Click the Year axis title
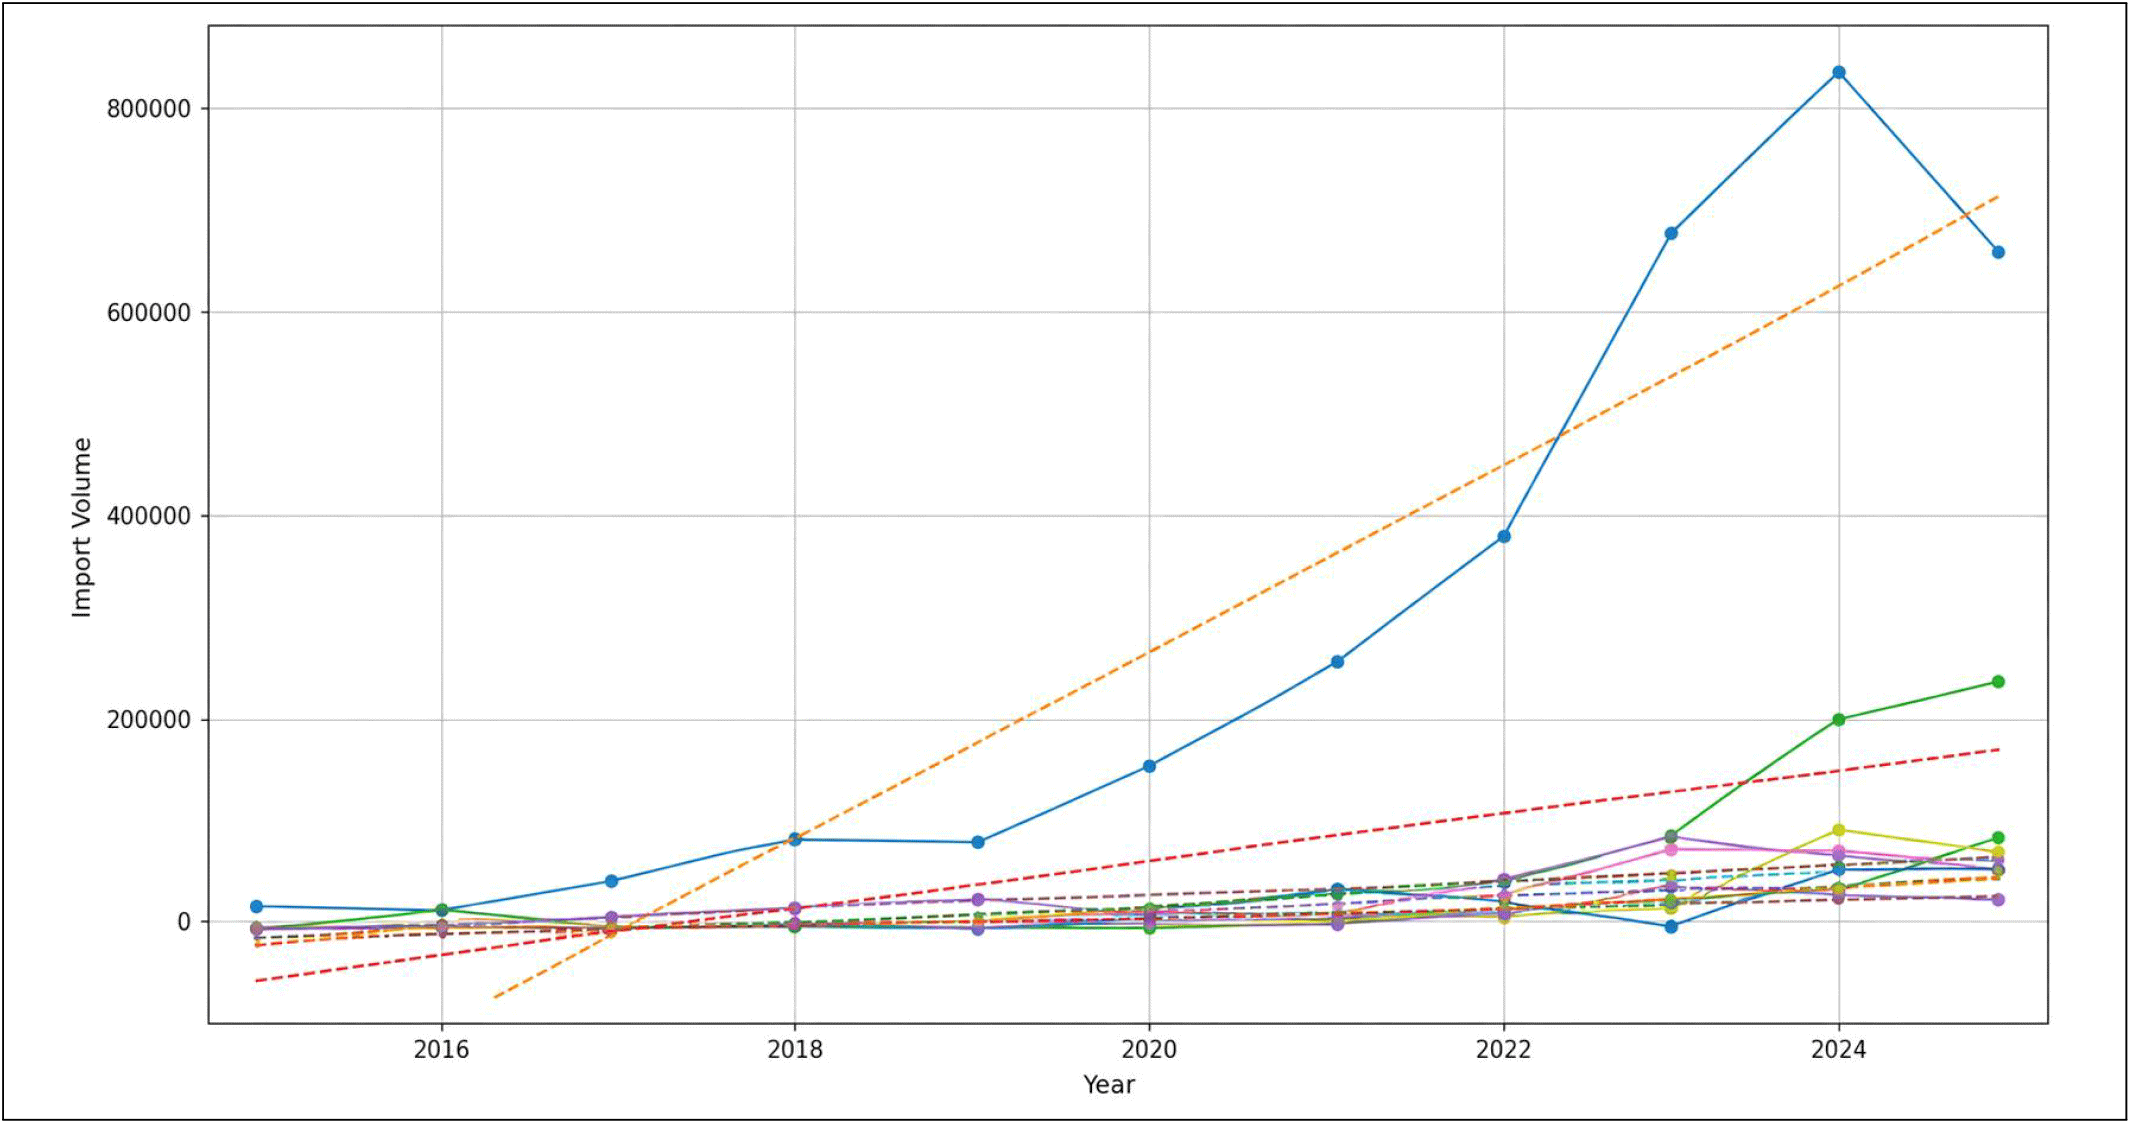2130x1123 pixels. [x=1109, y=1085]
